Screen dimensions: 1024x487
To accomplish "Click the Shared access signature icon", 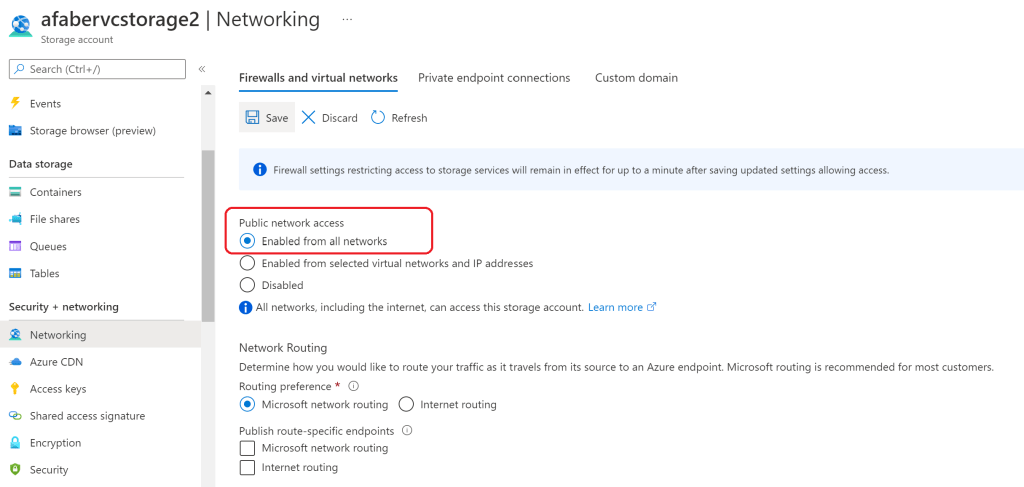I will click(x=15, y=416).
